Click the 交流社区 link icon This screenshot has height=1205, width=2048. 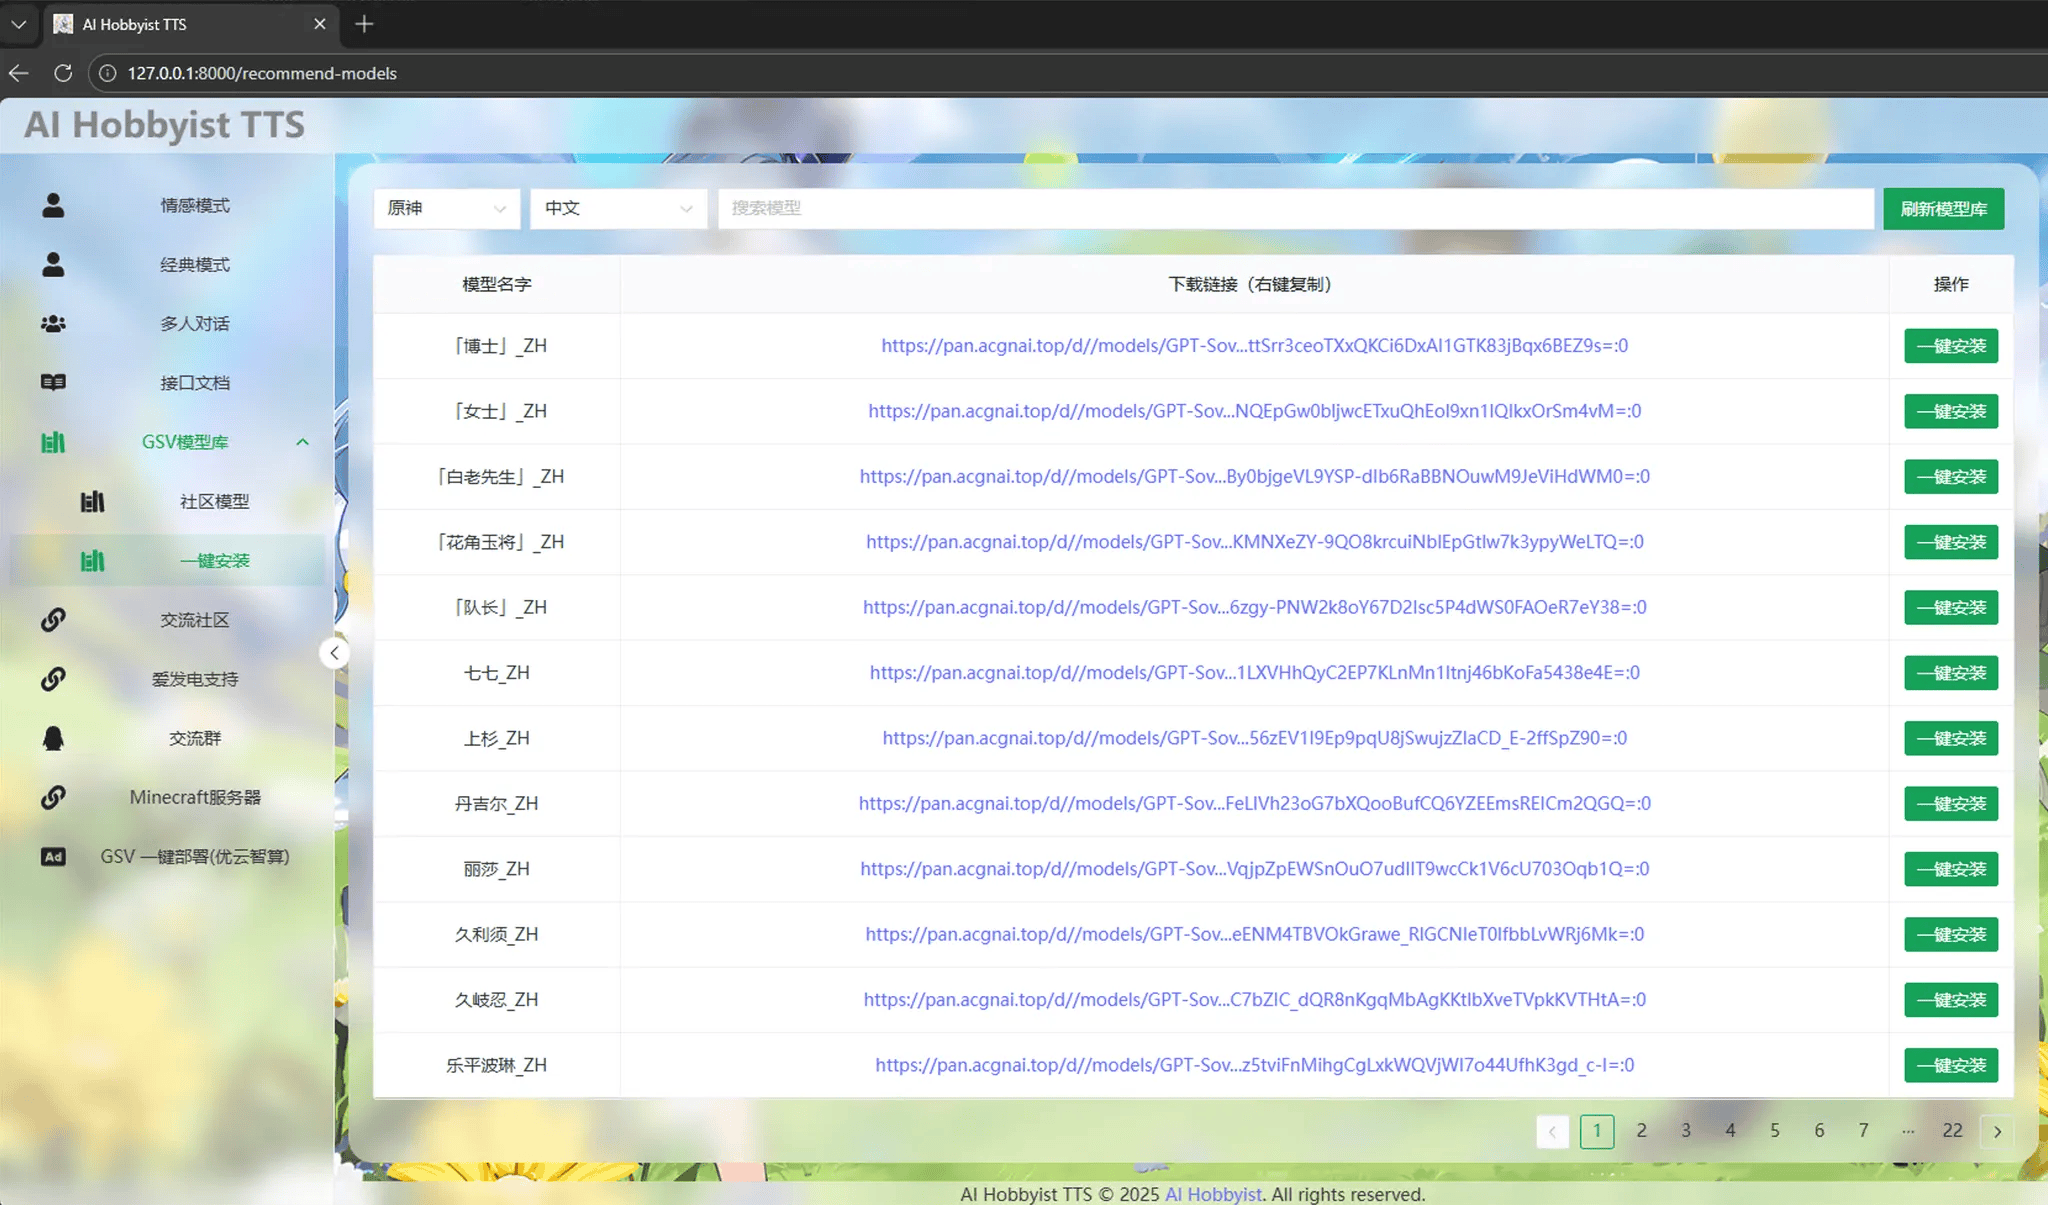pyautogui.click(x=53, y=620)
